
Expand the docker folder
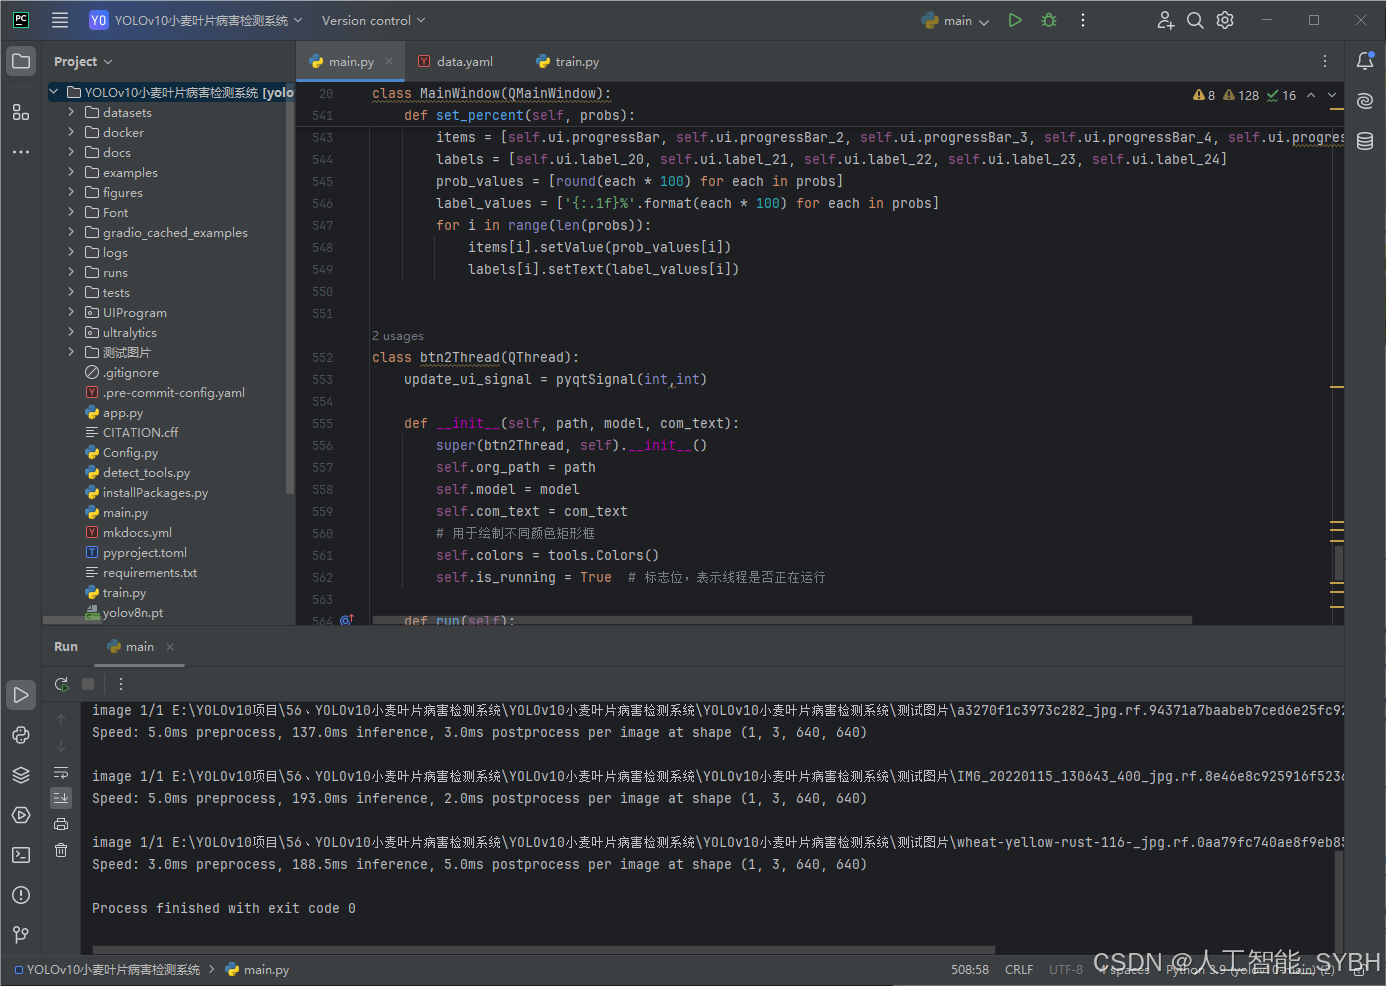[x=71, y=132]
